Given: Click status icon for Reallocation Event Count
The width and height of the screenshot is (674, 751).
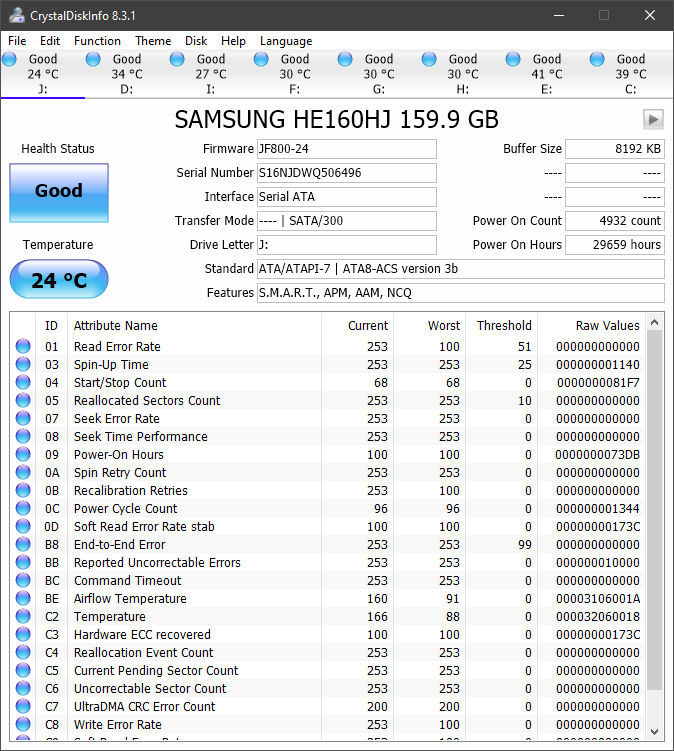Looking at the screenshot, I should pos(23,652).
